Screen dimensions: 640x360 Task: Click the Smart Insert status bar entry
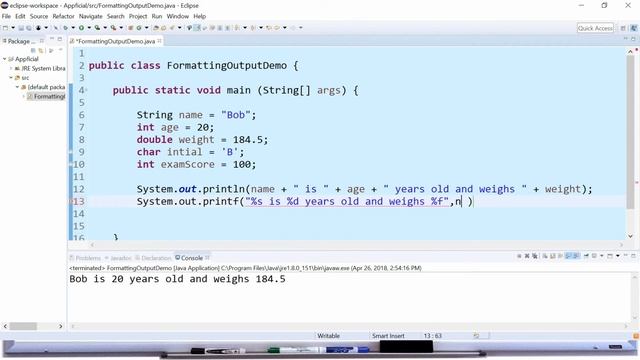coord(388,336)
